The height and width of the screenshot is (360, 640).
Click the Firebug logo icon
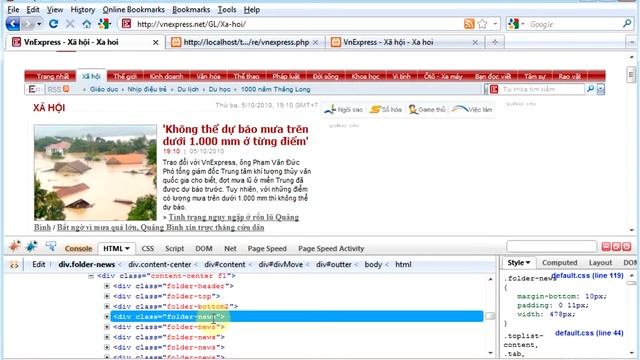click(15, 246)
